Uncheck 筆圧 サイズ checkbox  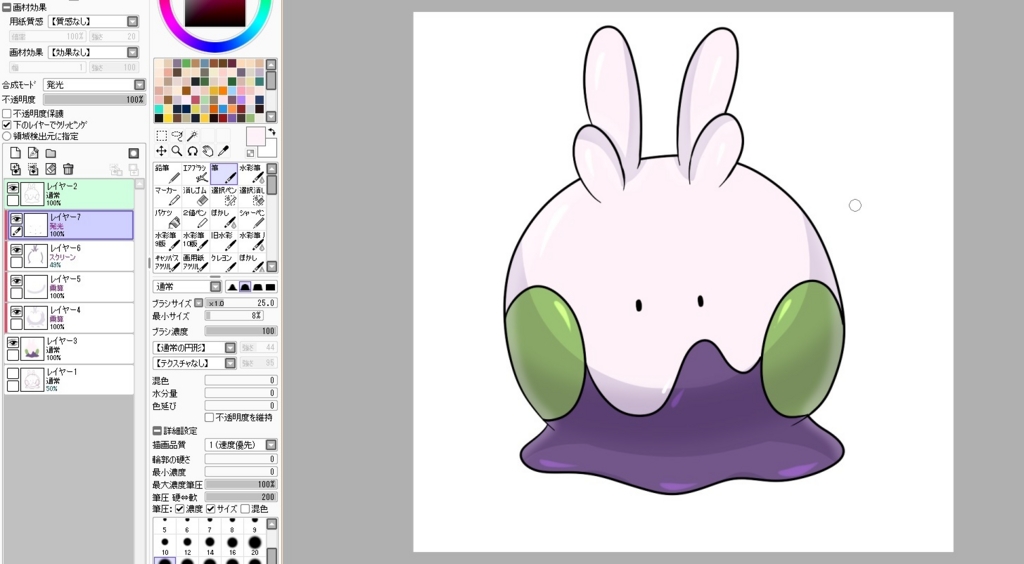[210, 509]
